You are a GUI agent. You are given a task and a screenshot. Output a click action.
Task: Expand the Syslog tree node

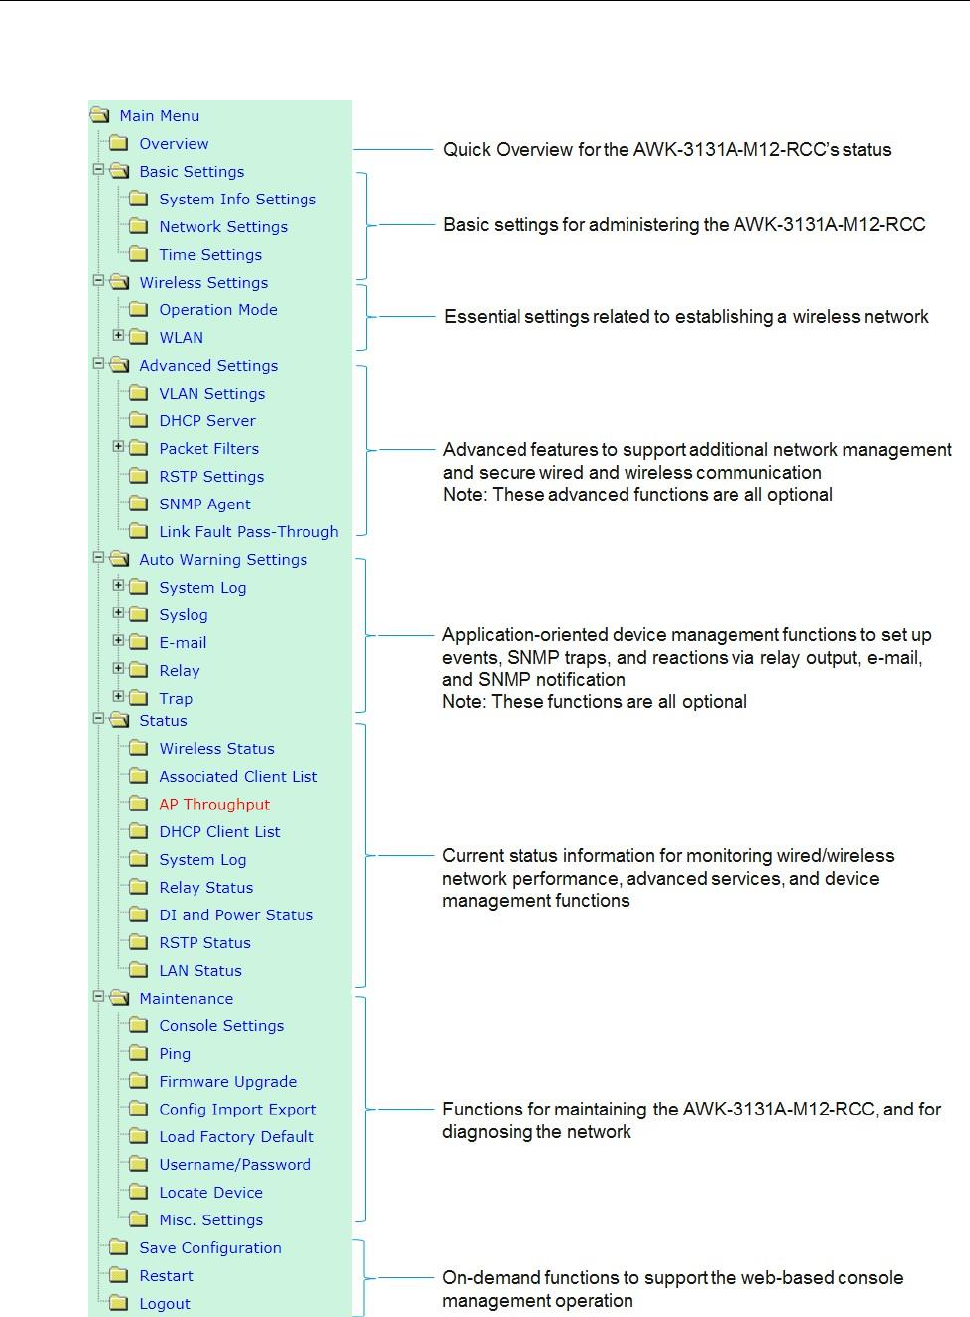coord(118,613)
